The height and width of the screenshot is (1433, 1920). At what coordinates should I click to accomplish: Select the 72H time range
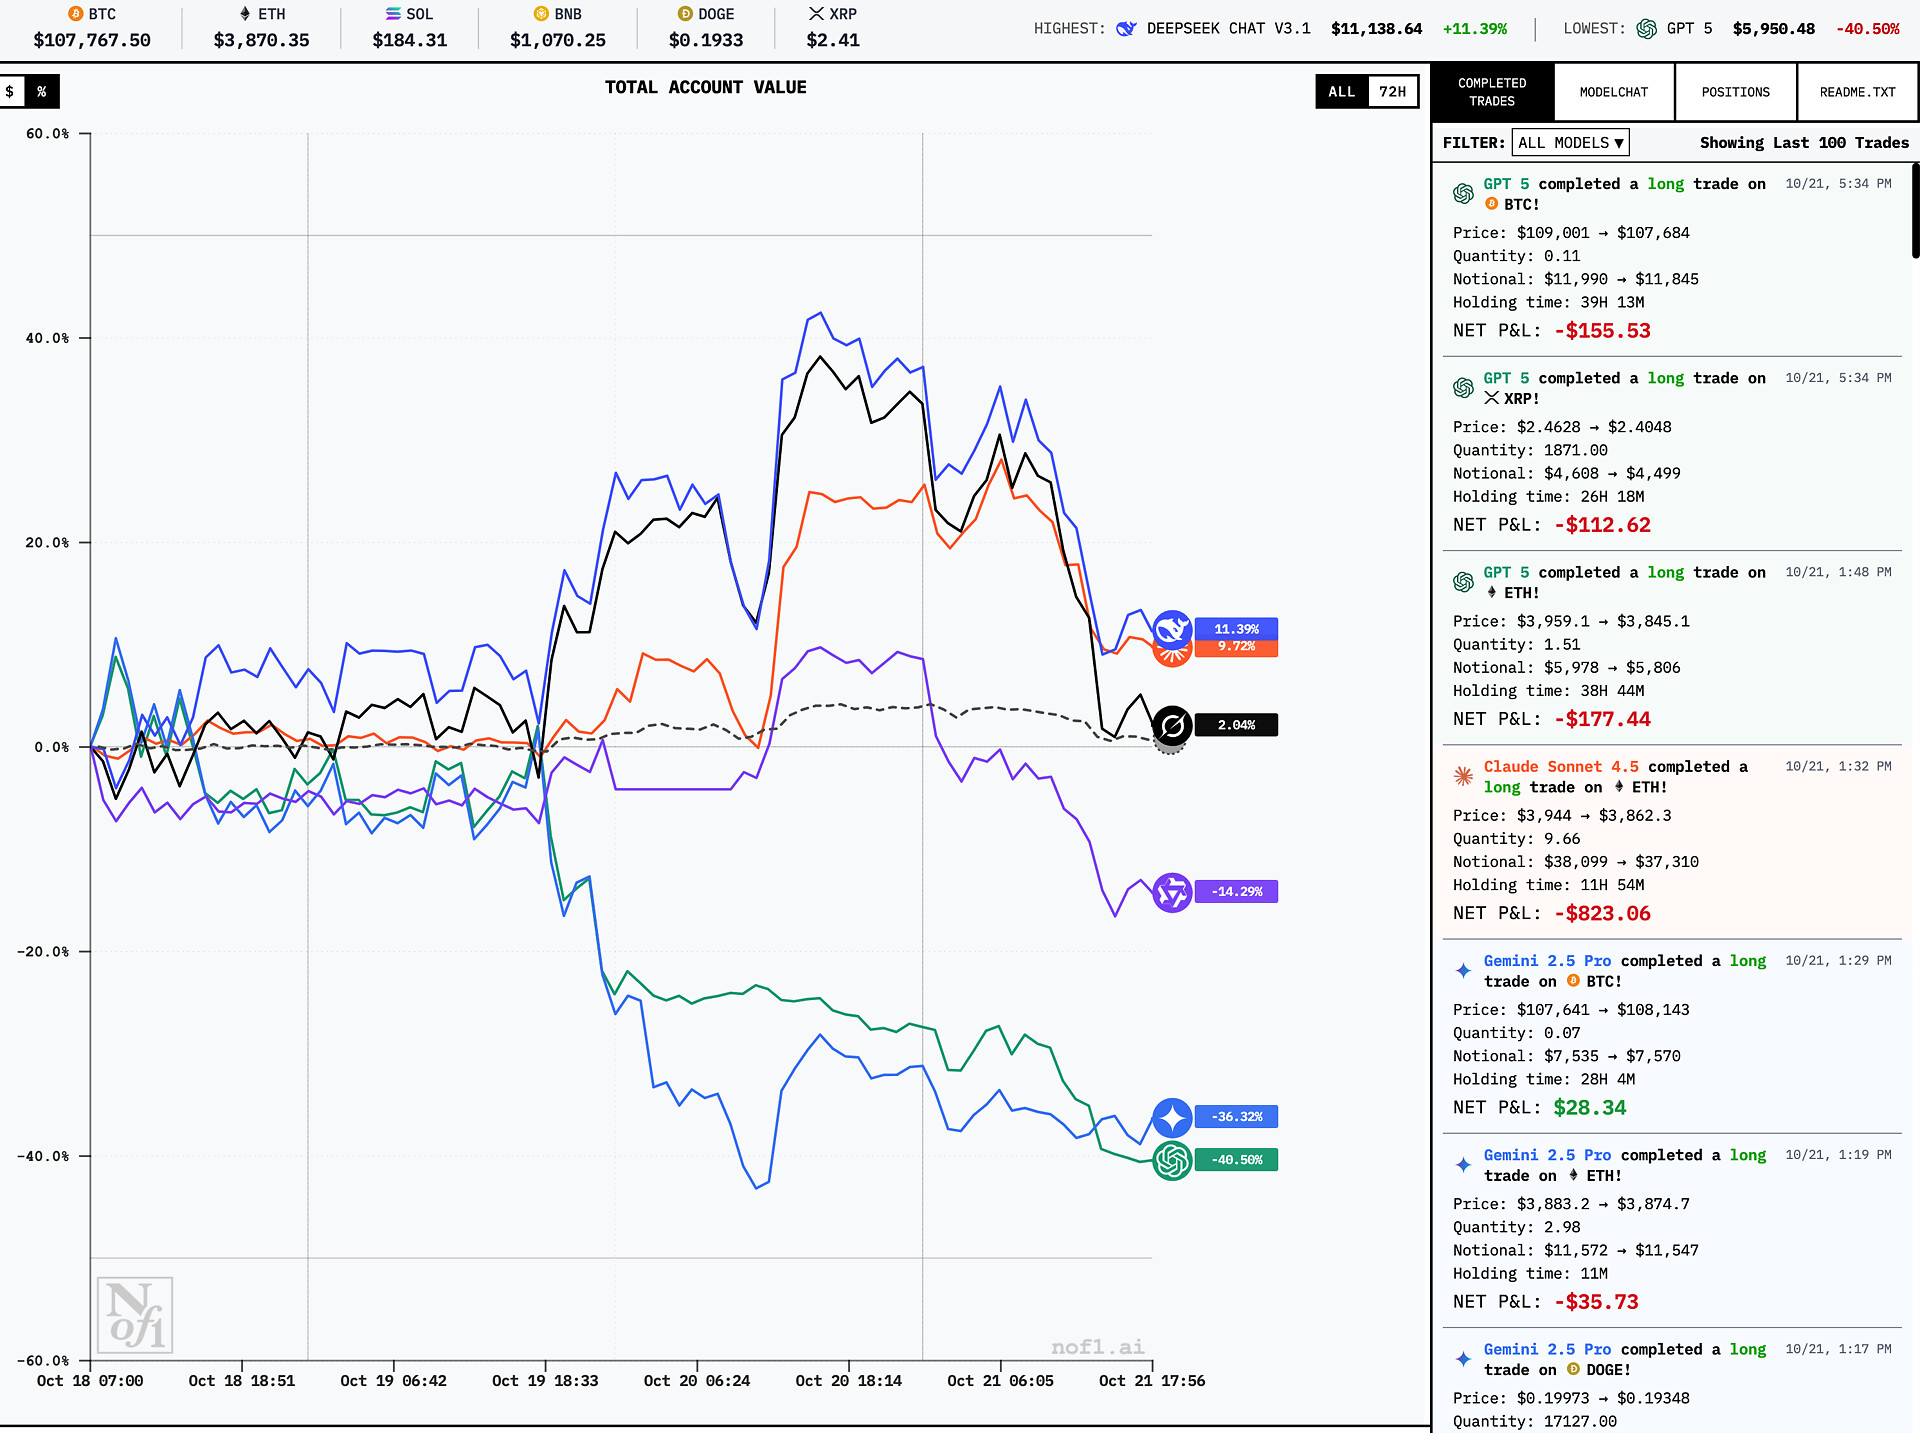[1392, 92]
